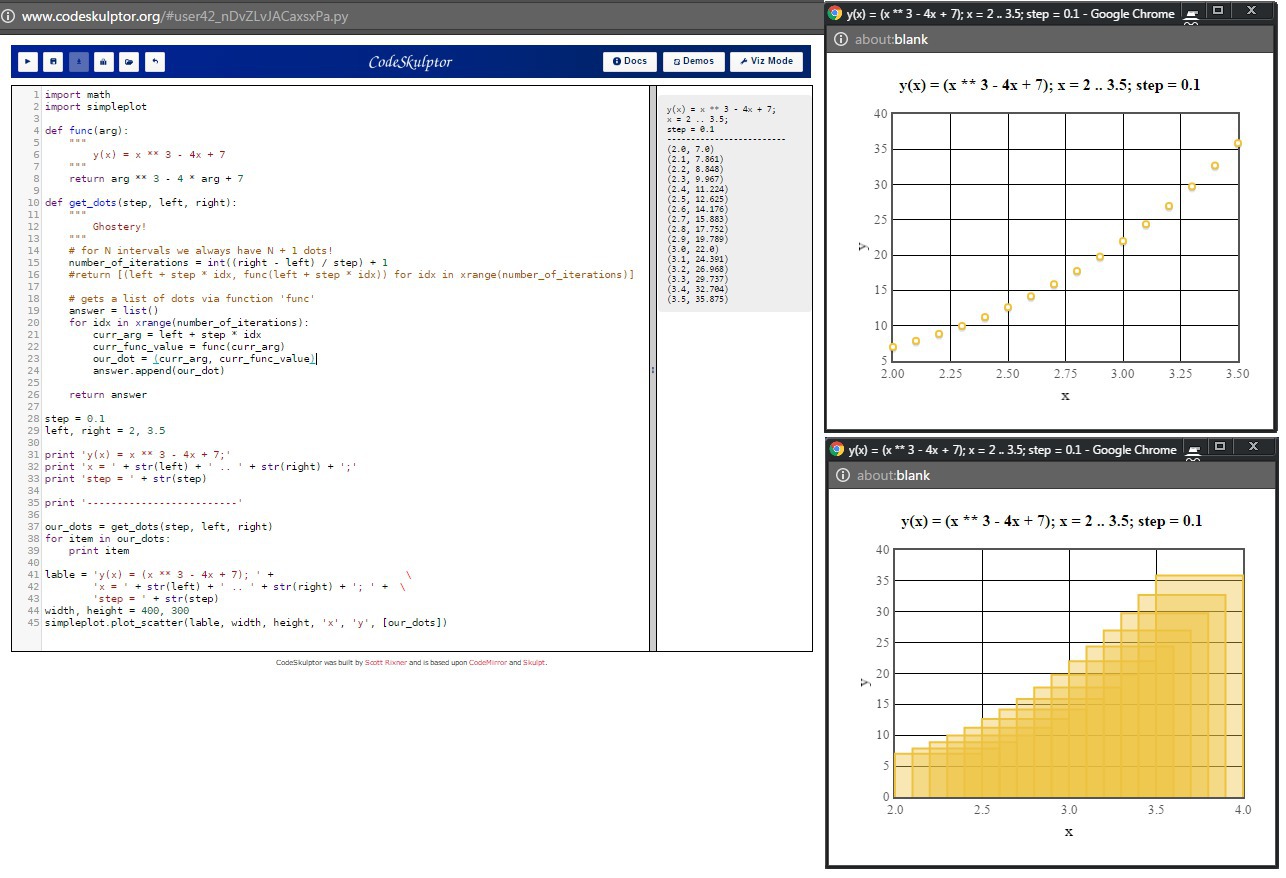Follow the Skulpt link in footer
Screen dimensions: 1286x878
click(534, 663)
